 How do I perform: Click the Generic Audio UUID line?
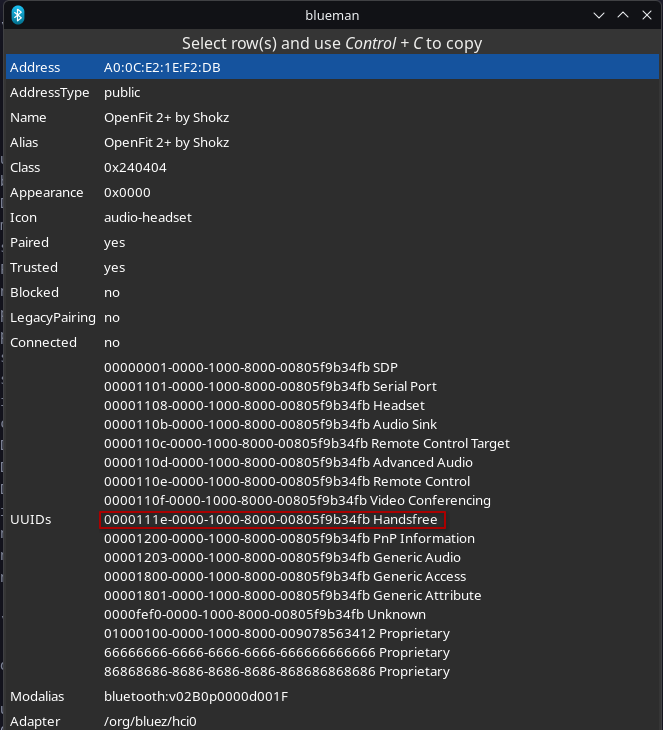282,558
